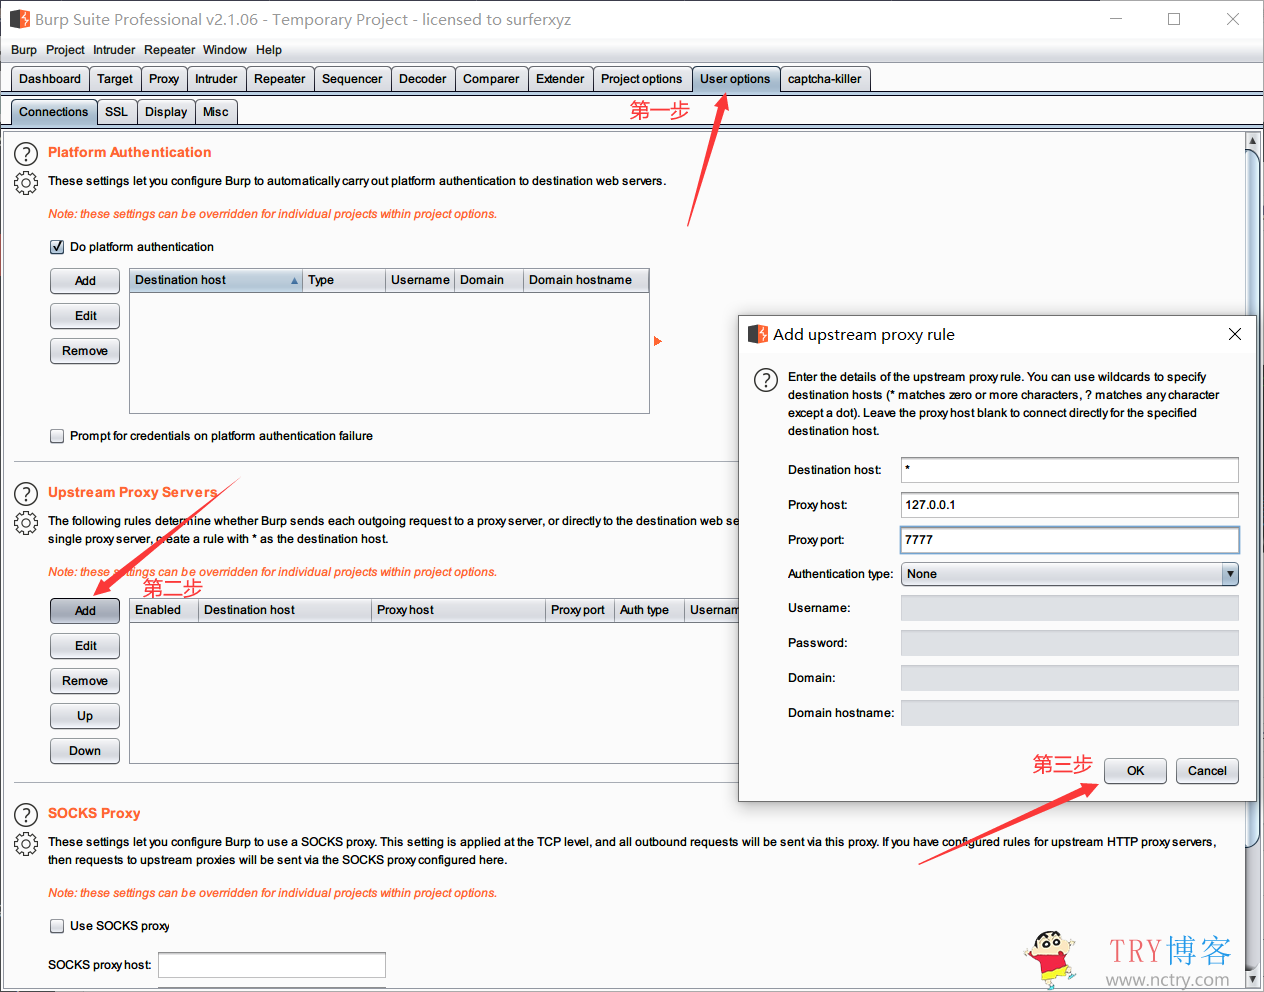Click Down button for upstream proxy rules
Viewport: 1264px width, 992px height.
coord(85,751)
